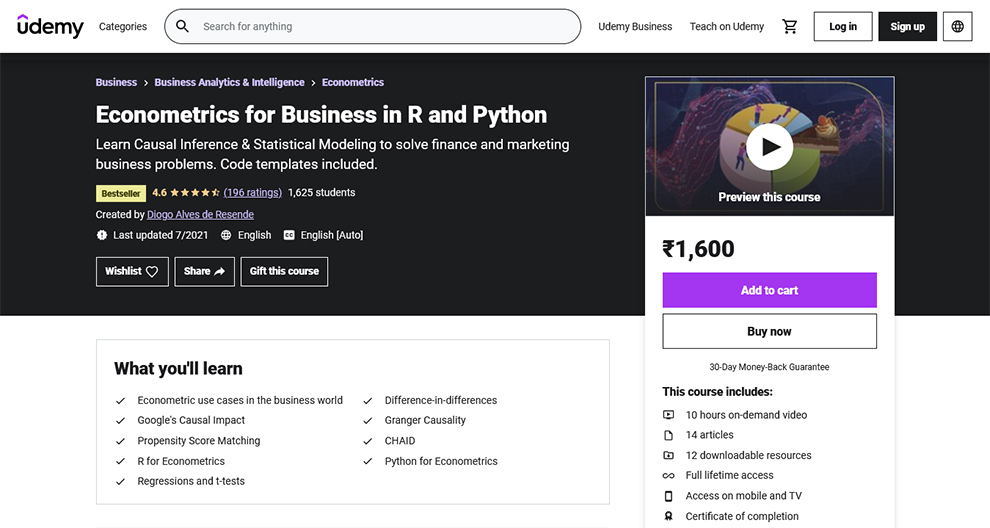Click checkmark beside Google's Causal Impact

(x=120, y=421)
